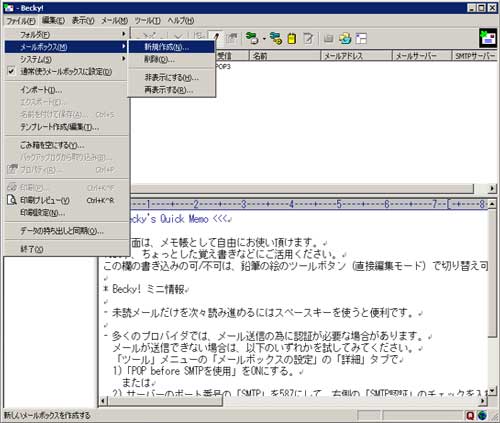Click the '* Becky! ミニ情報' line
Screen dimensions: 500x423
[146, 289]
